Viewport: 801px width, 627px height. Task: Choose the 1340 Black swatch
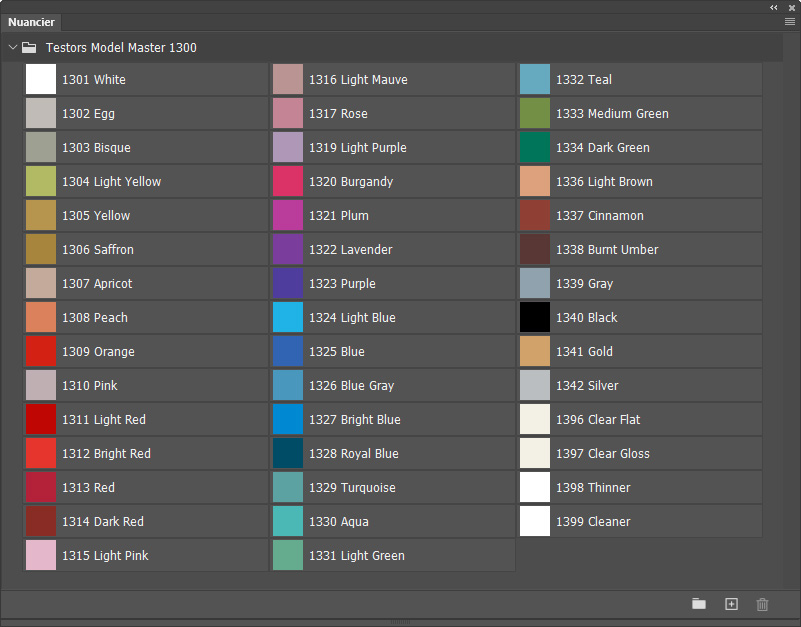(x=535, y=318)
